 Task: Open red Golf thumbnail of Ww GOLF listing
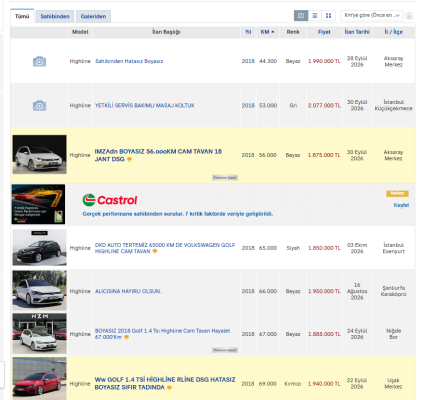(x=39, y=378)
